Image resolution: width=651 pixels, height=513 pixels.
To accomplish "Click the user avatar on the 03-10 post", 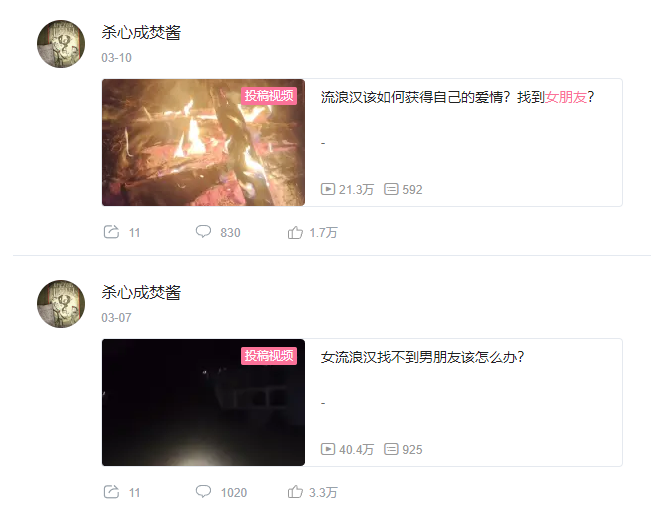I will [61, 44].
